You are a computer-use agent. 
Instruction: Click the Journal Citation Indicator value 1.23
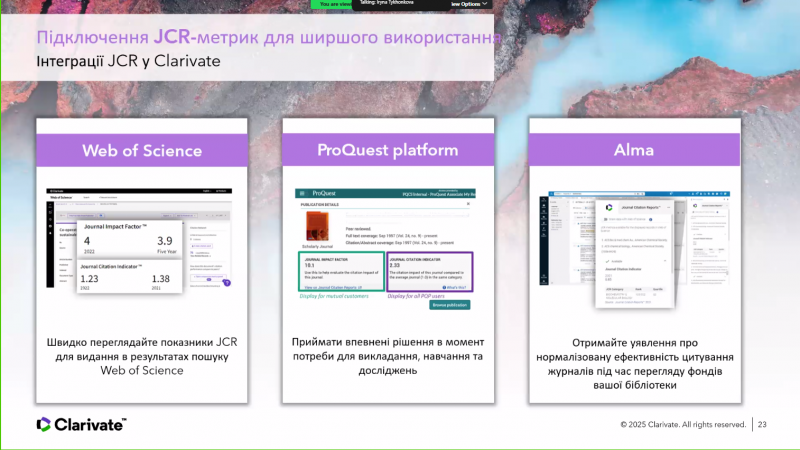[x=89, y=279]
